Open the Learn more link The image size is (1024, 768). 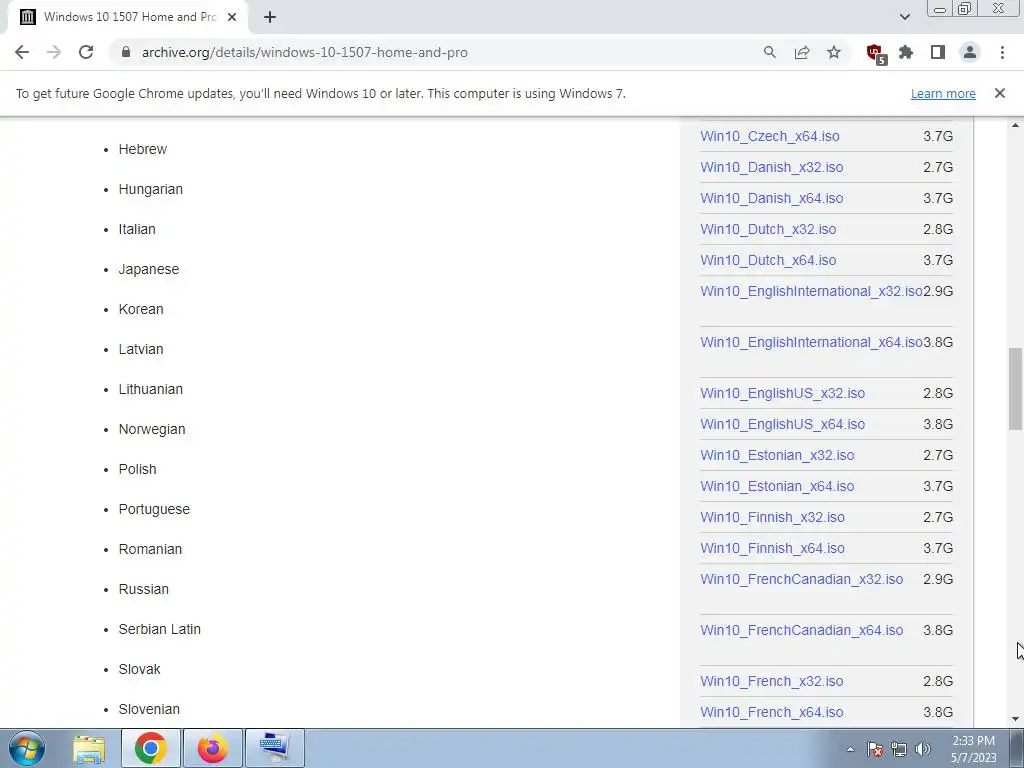click(943, 93)
